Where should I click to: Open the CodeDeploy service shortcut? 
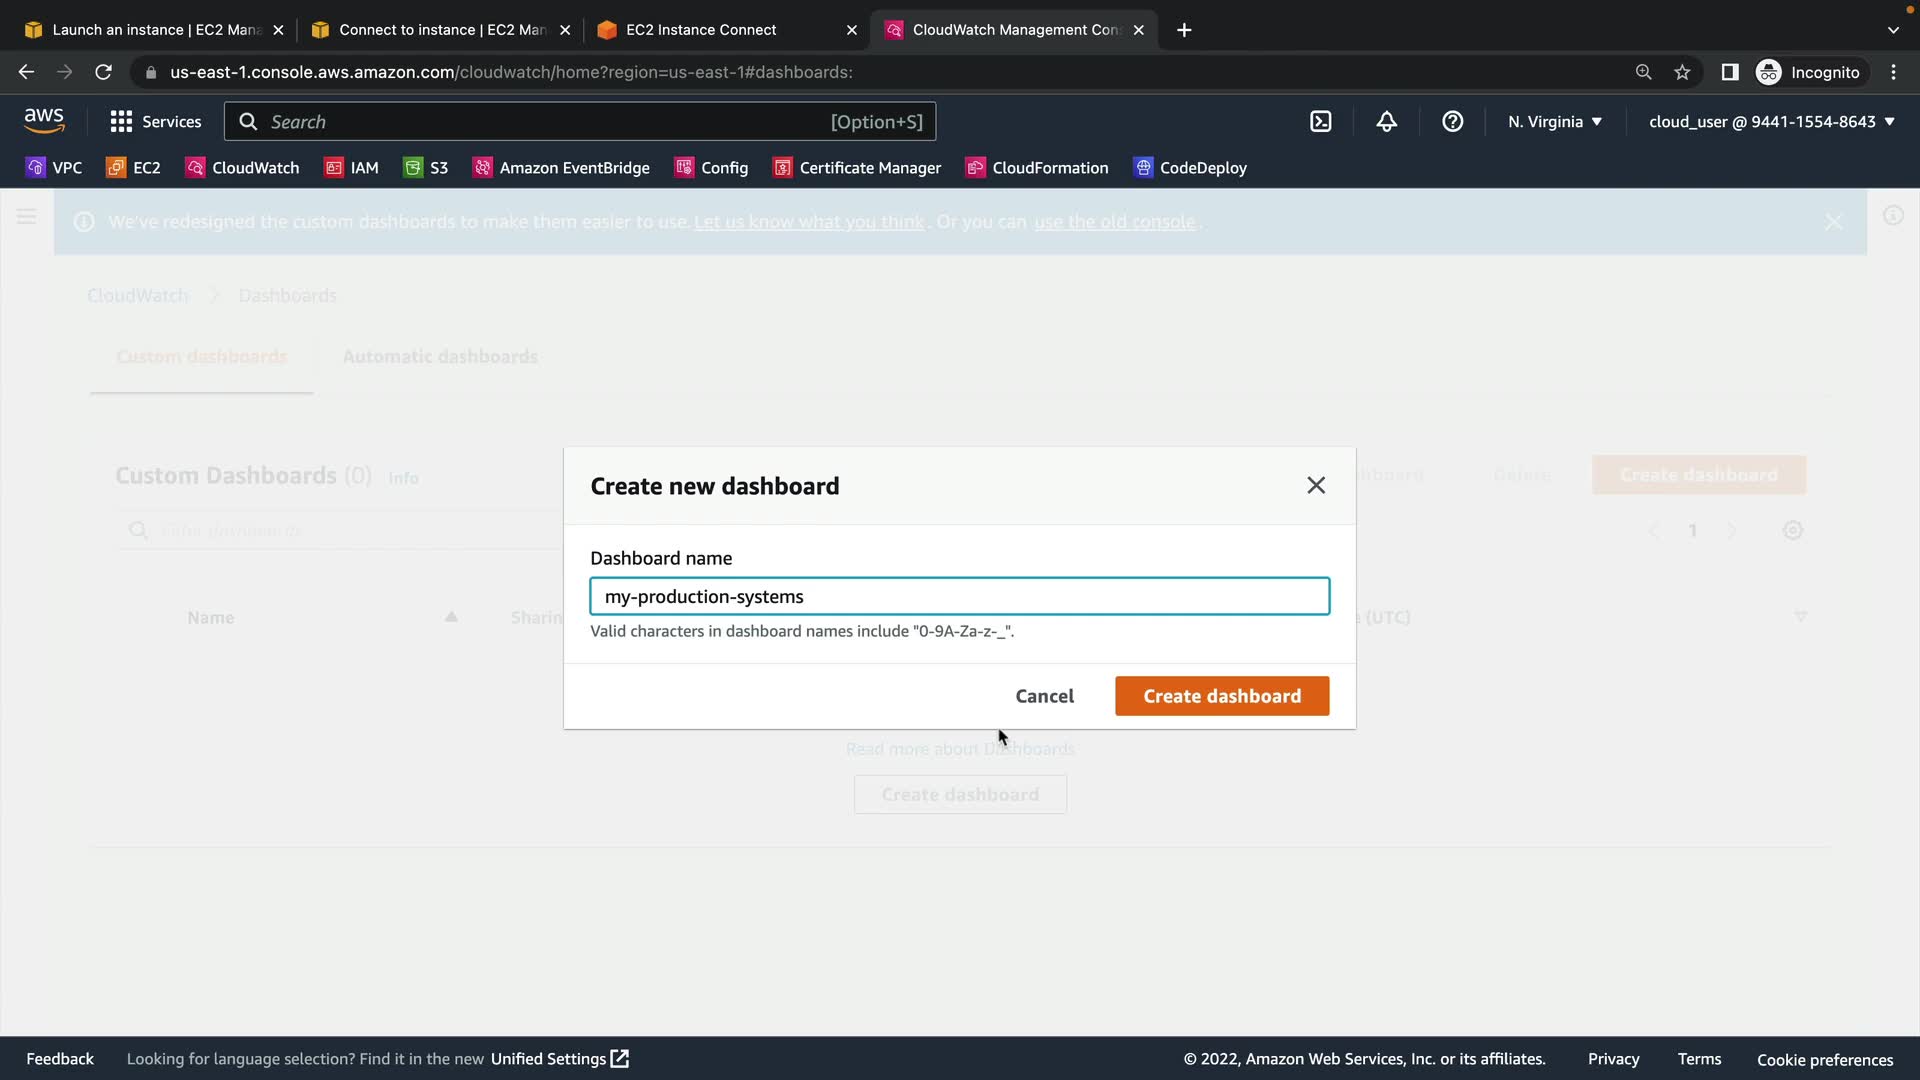click(x=1190, y=168)
